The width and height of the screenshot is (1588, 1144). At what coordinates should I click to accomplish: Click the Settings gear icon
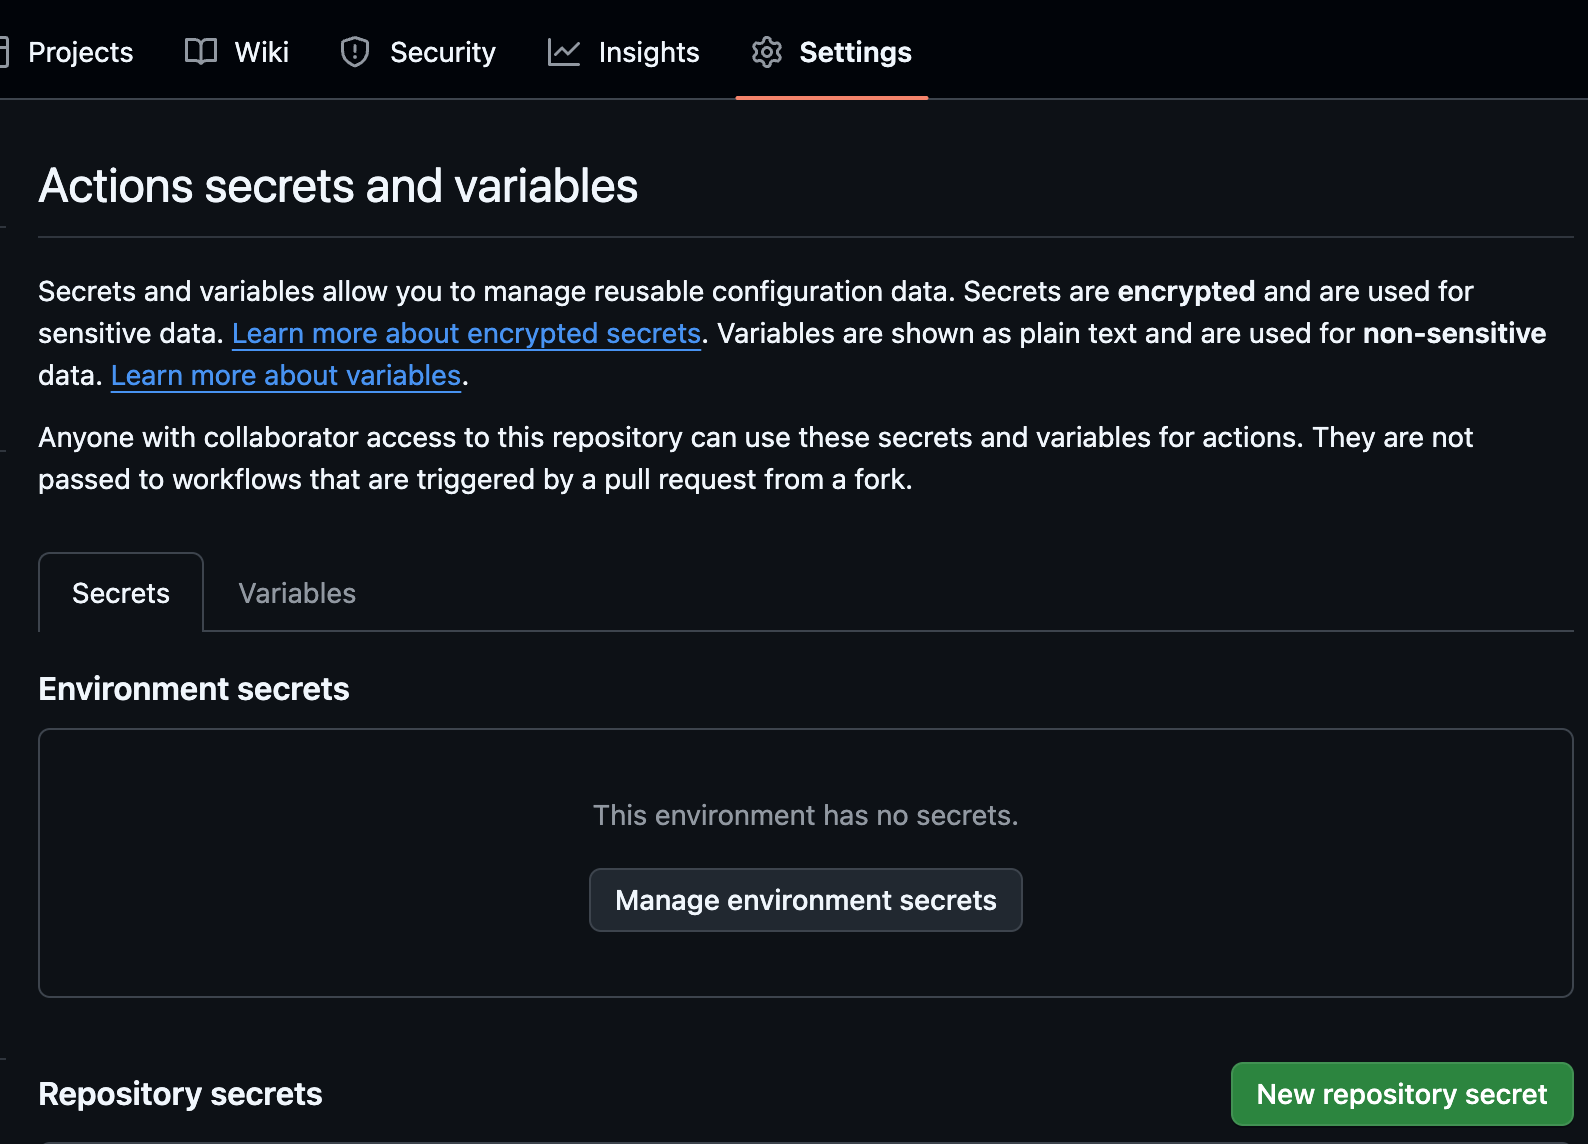(x=767, y=52)
